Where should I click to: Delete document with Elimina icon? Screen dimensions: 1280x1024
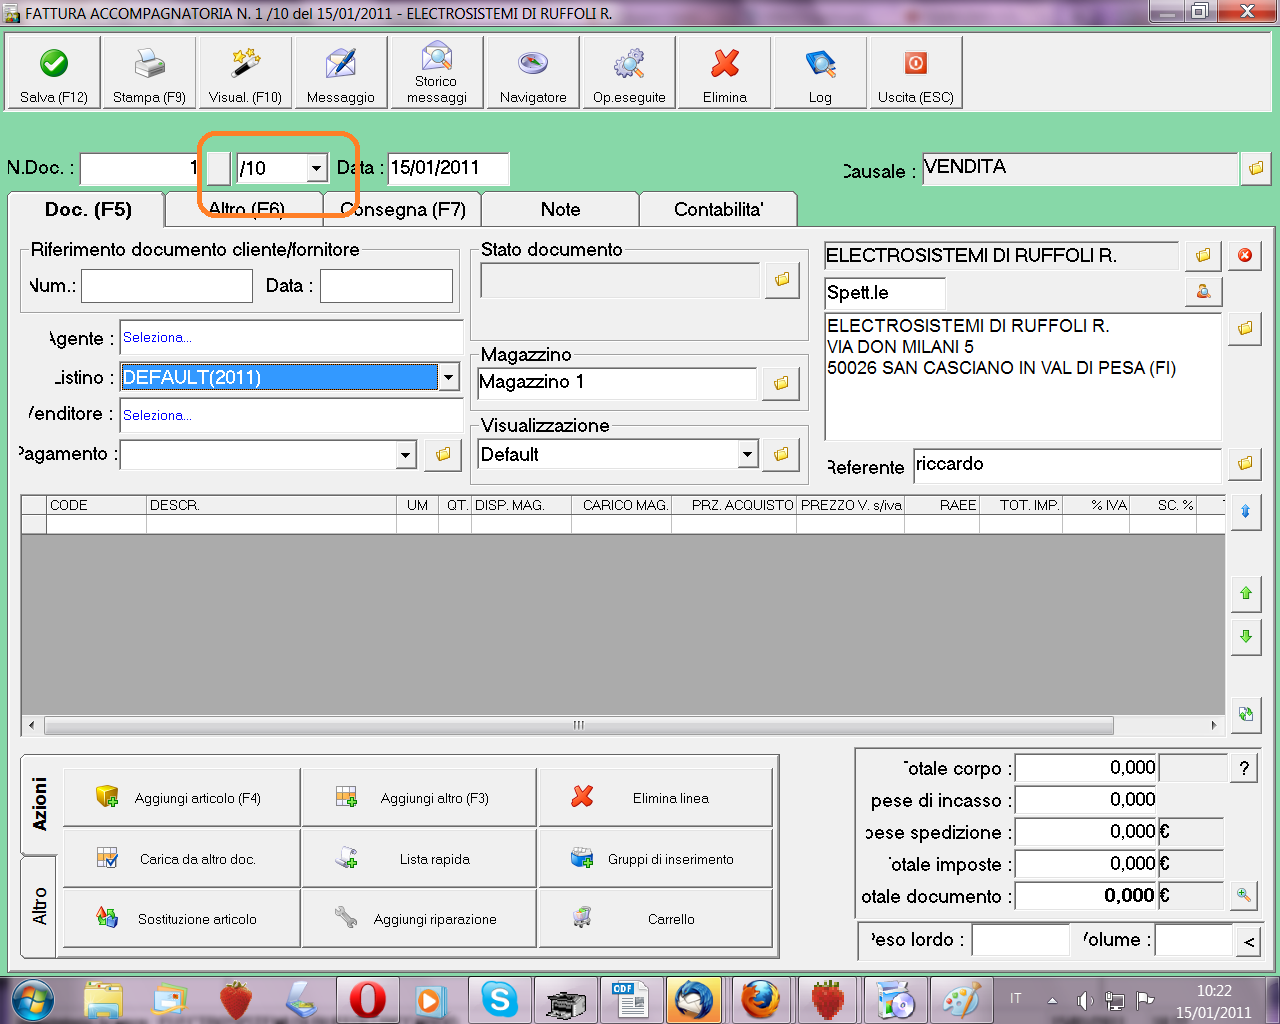pos(725,73)
